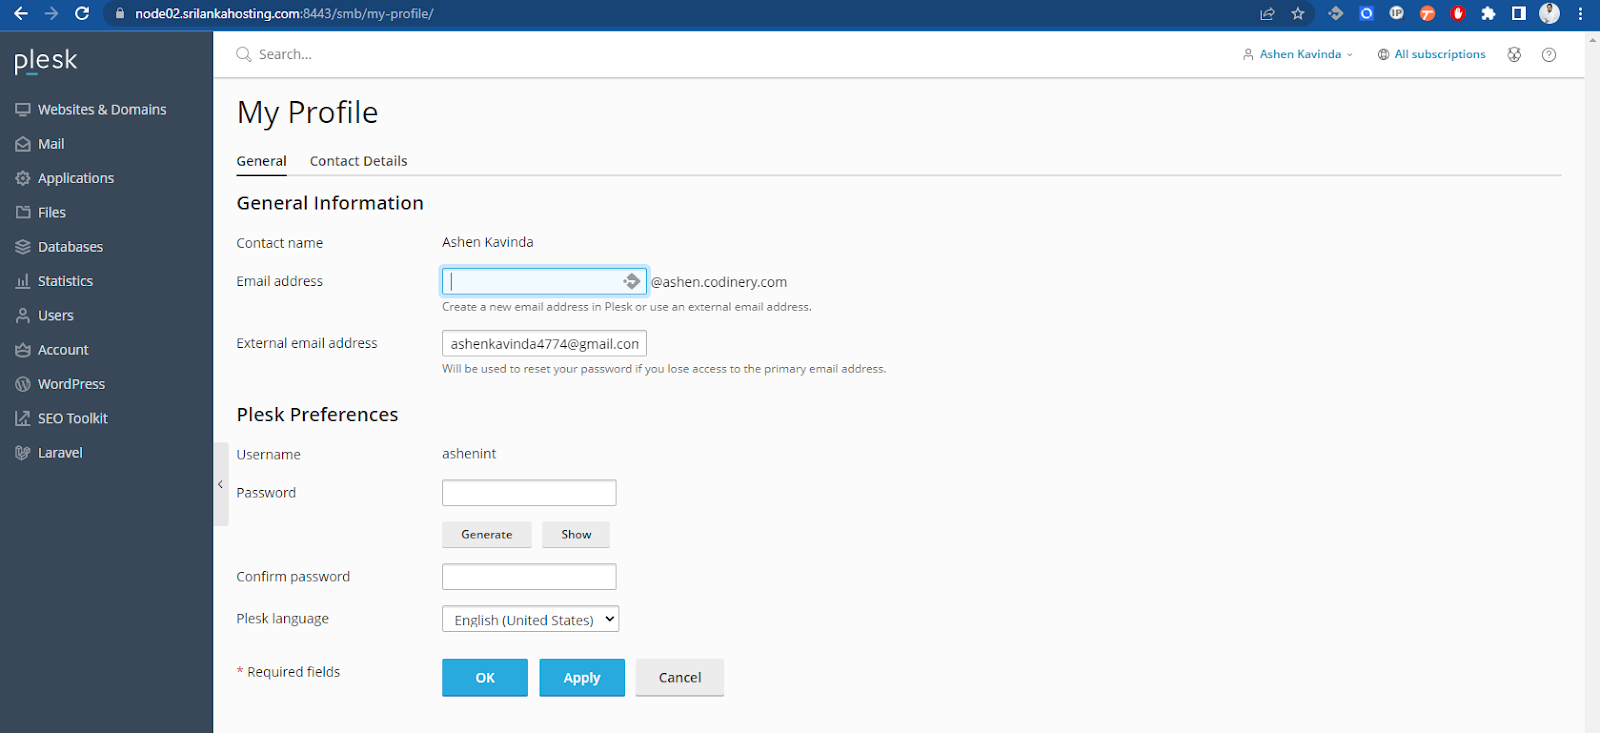Open the Ashen Kavinda account menu
Image resolution: width=1600 pixels, height=733 pixels.
tap(1299, 55)
